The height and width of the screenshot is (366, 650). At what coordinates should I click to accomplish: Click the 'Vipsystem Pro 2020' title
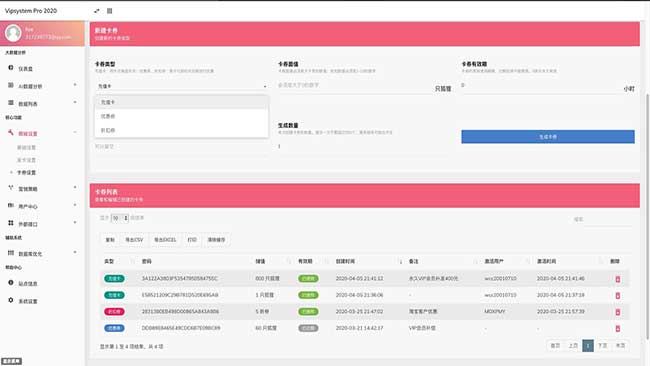[31, 11]
